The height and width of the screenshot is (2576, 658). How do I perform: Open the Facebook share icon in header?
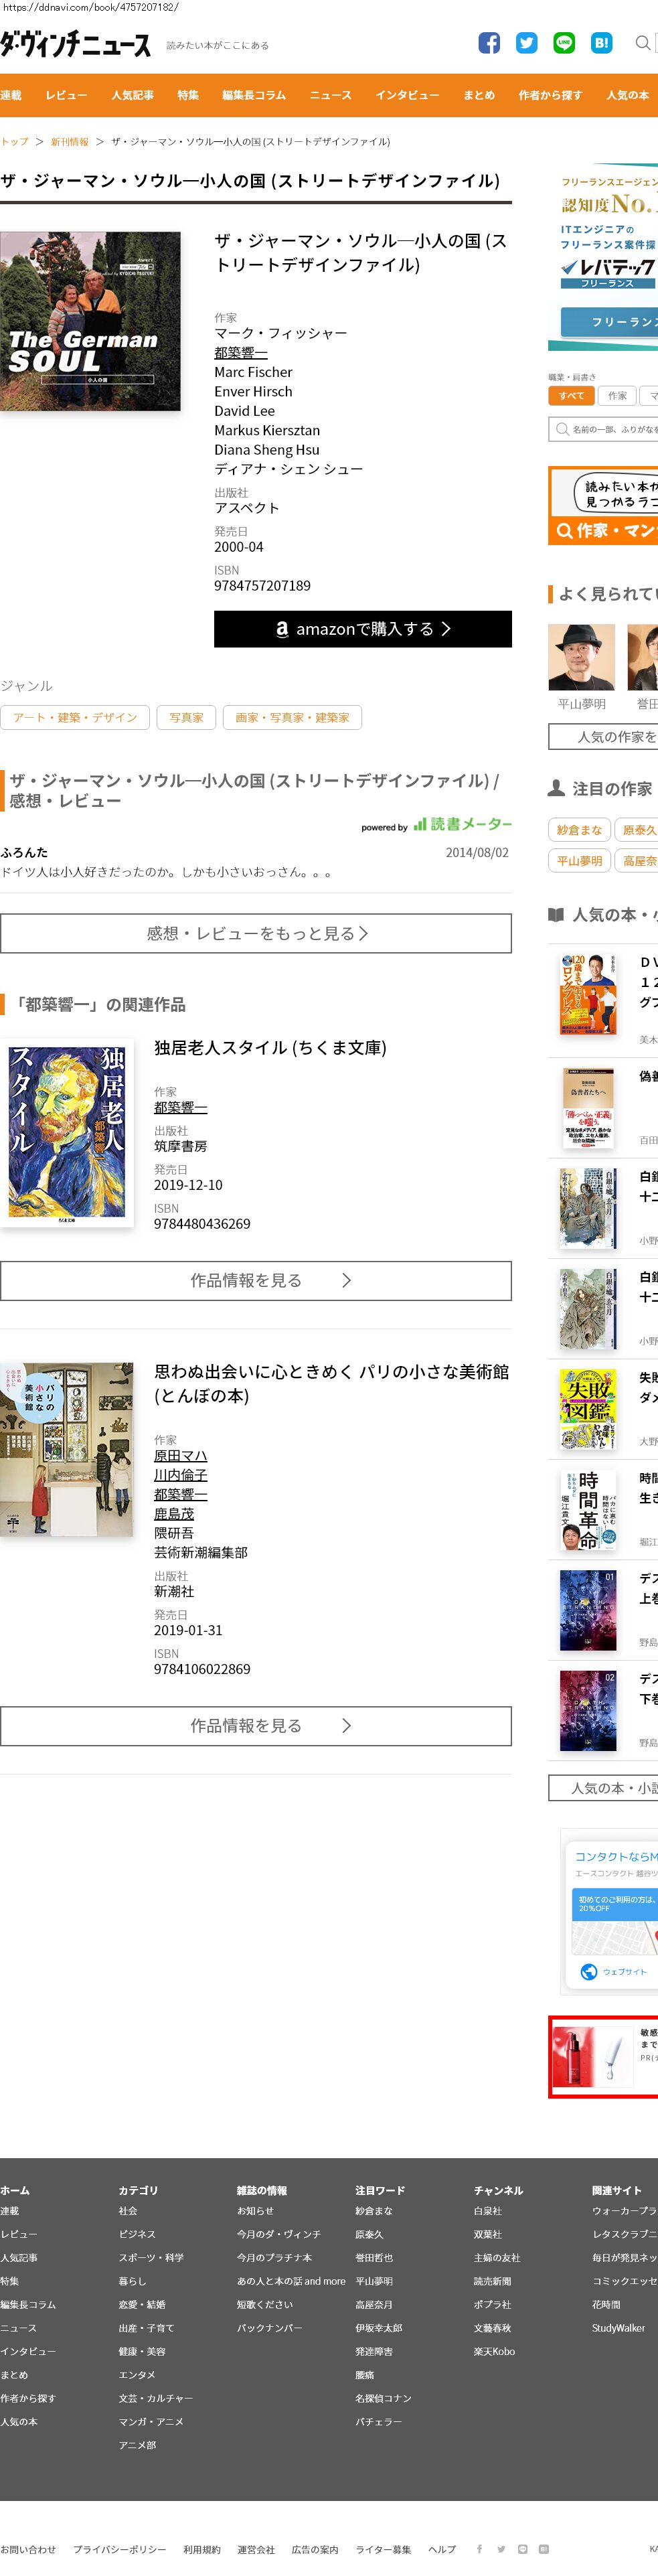click(489, 43)
